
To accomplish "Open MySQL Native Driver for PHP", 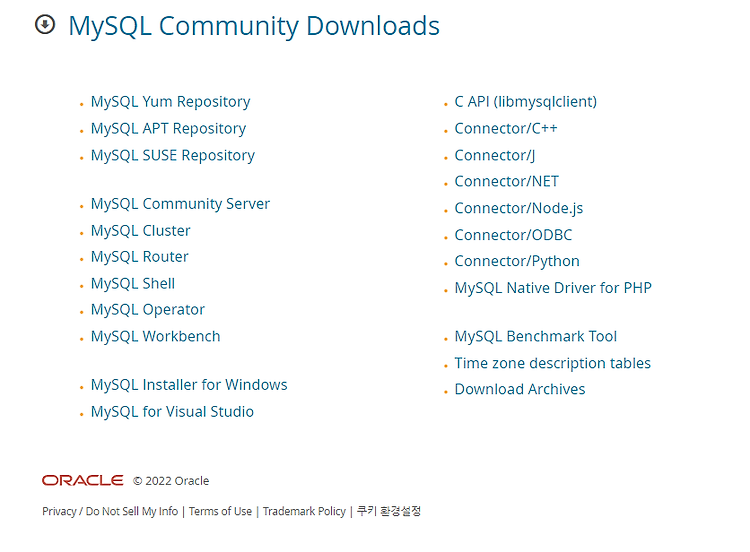I will coord(553,288).
